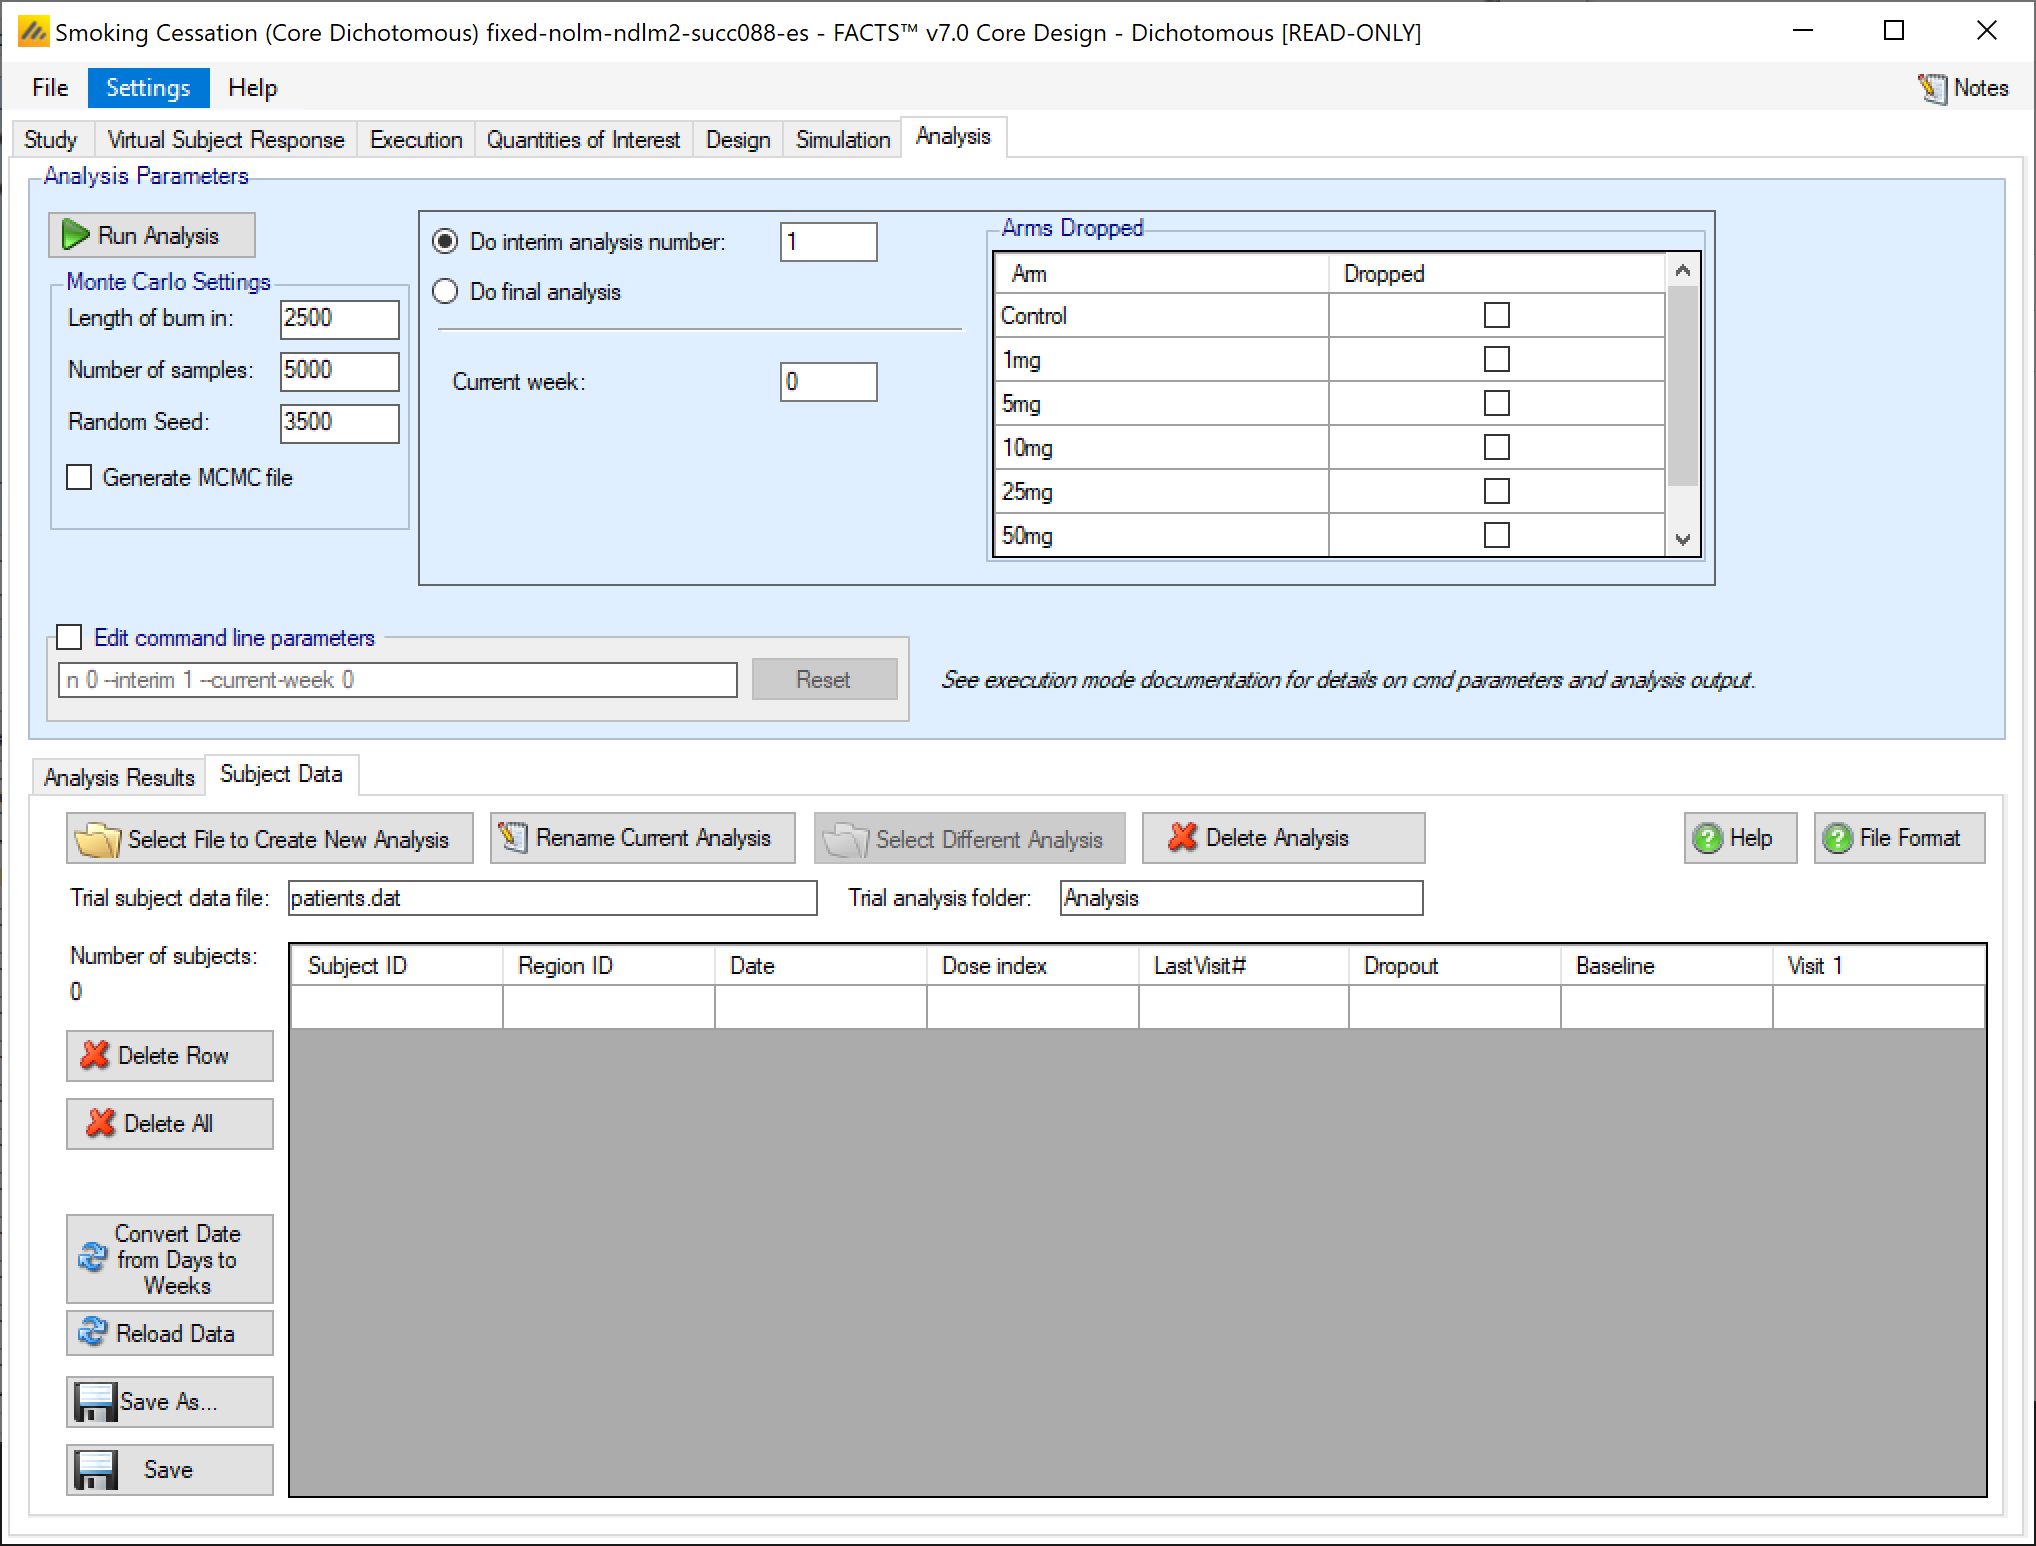Switch to the Analysis Results tab
The height and width of the screenshot is (1546, 2036).
[119, 777]
